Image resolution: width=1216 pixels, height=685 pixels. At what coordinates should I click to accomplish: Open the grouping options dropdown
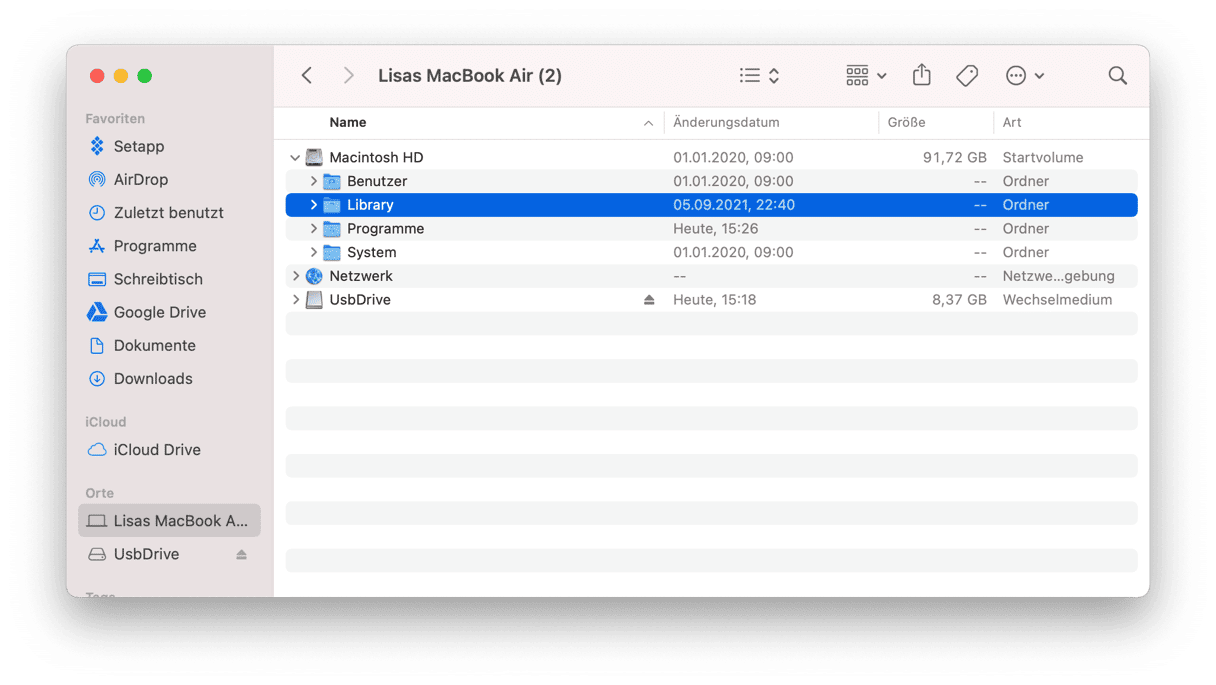866,76
